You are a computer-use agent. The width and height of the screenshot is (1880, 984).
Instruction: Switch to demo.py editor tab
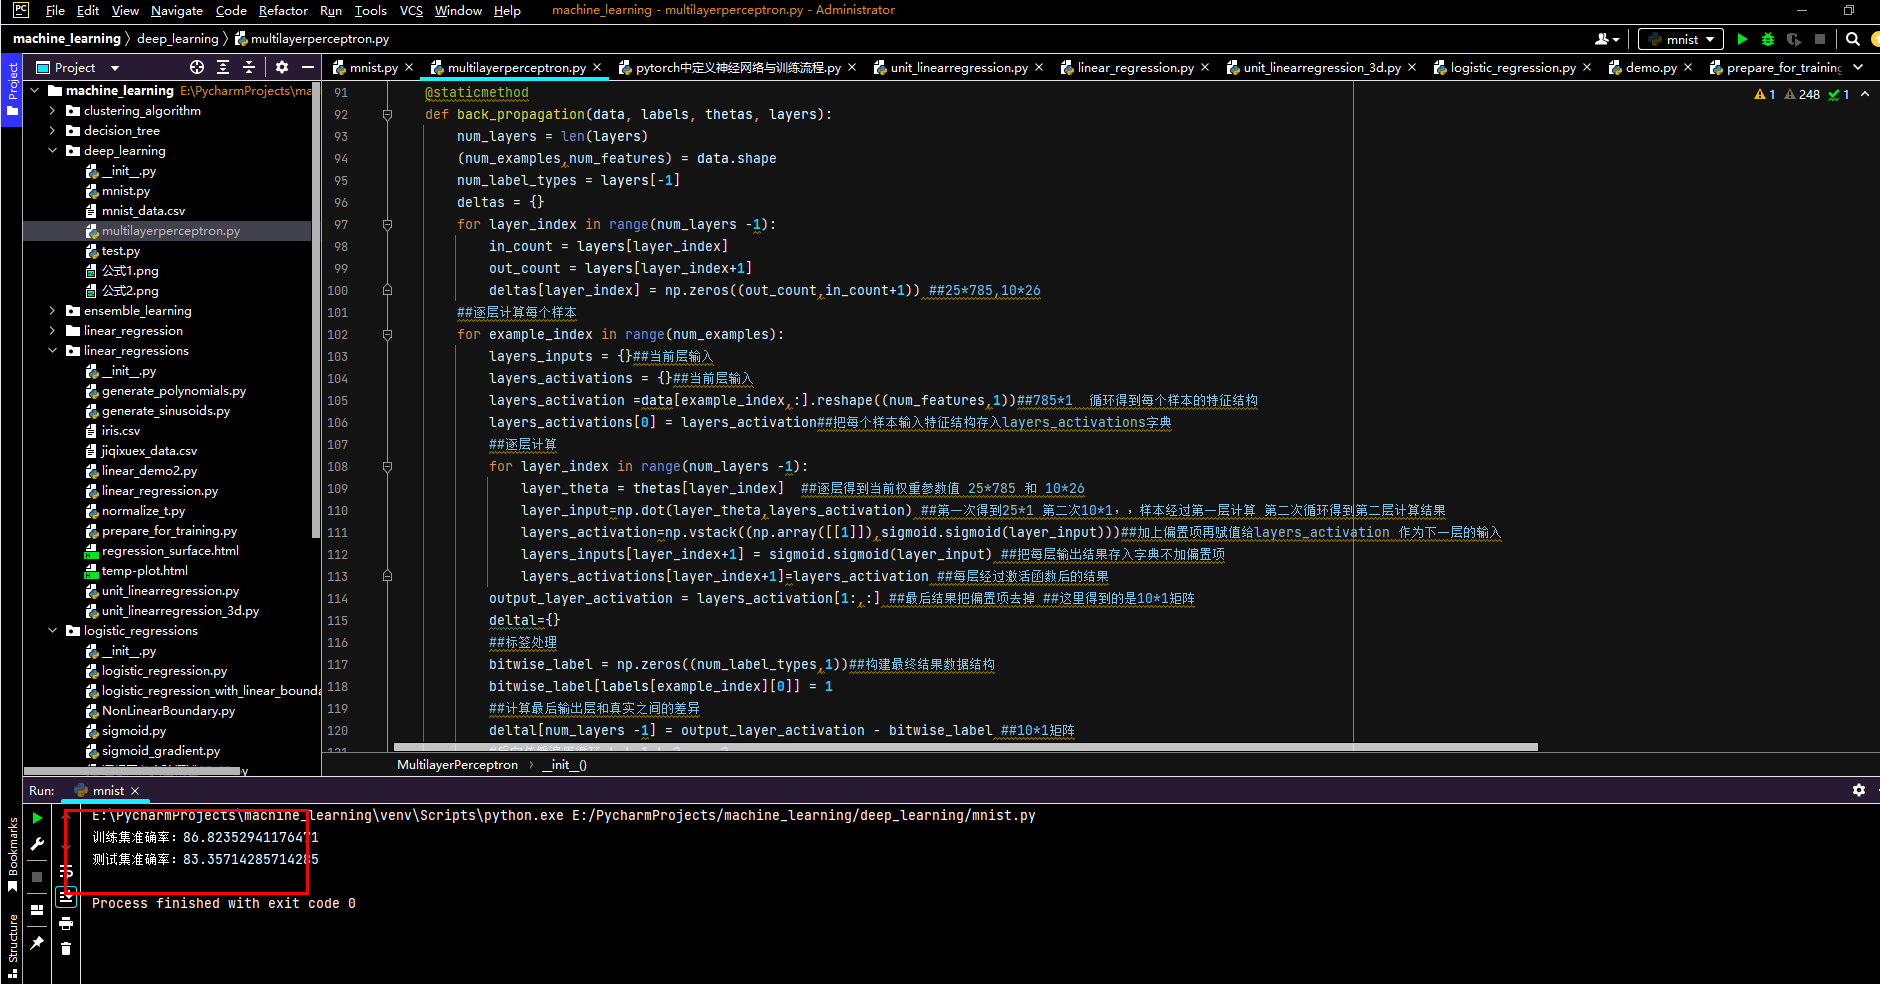[x=1650, y=67]
